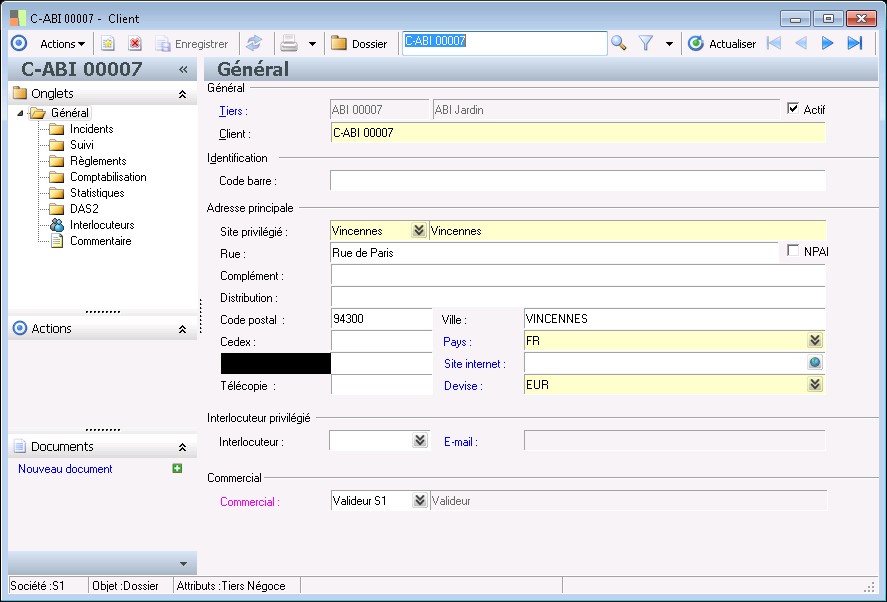
Task: Click into the Code barre input field
Action: (x=577, y=181)
